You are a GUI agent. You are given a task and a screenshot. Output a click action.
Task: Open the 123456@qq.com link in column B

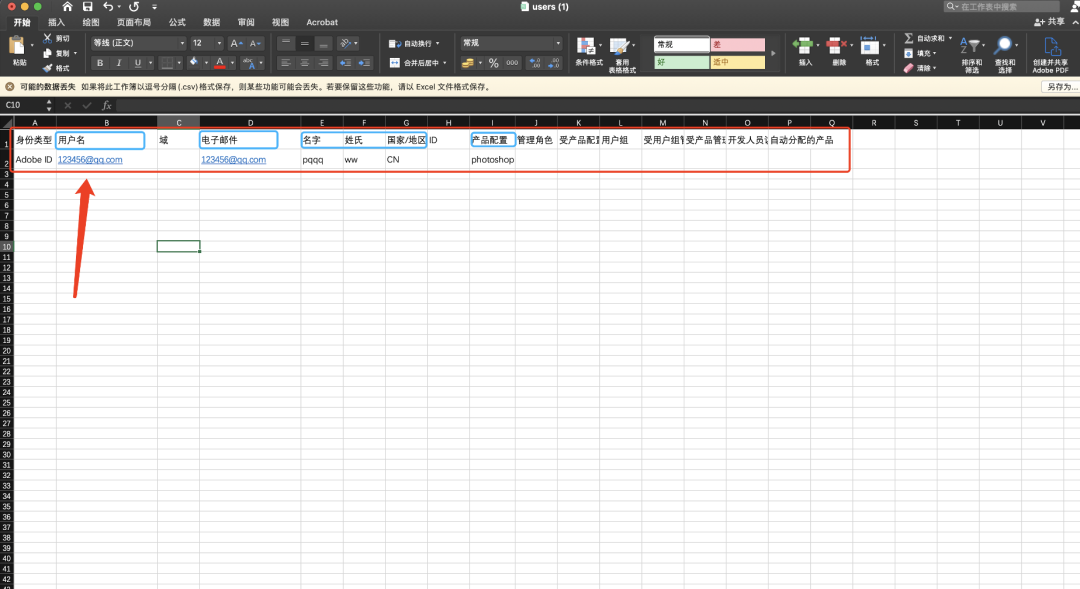click(90, 160)
